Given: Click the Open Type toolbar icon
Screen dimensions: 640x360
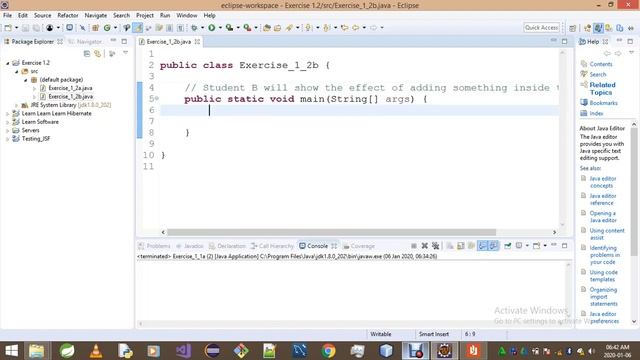Looking at the screenshot, I should click(267, 28).
